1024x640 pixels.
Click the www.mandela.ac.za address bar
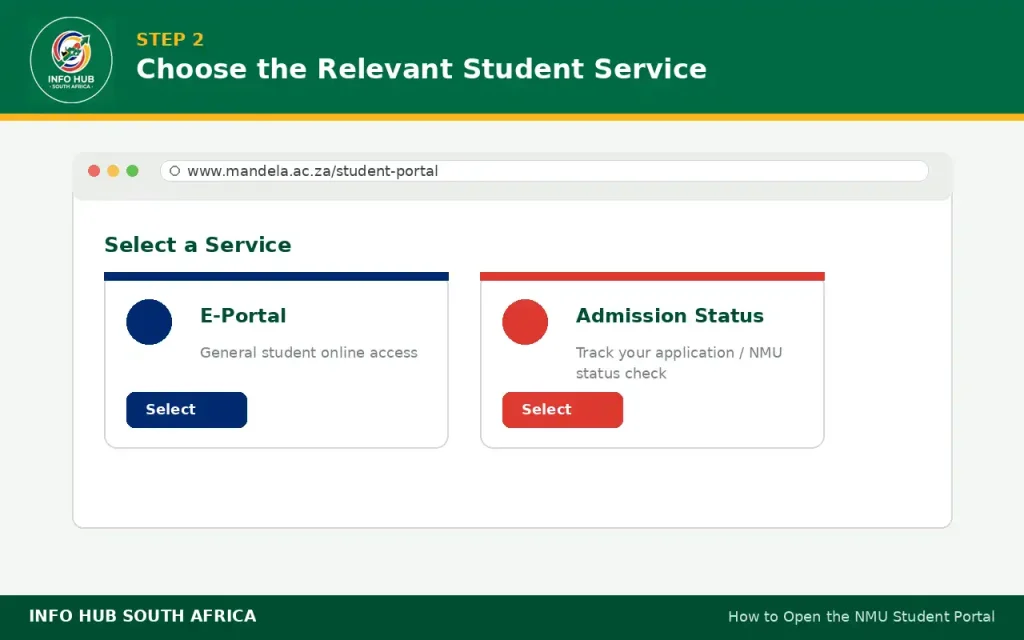pos(544,171)
